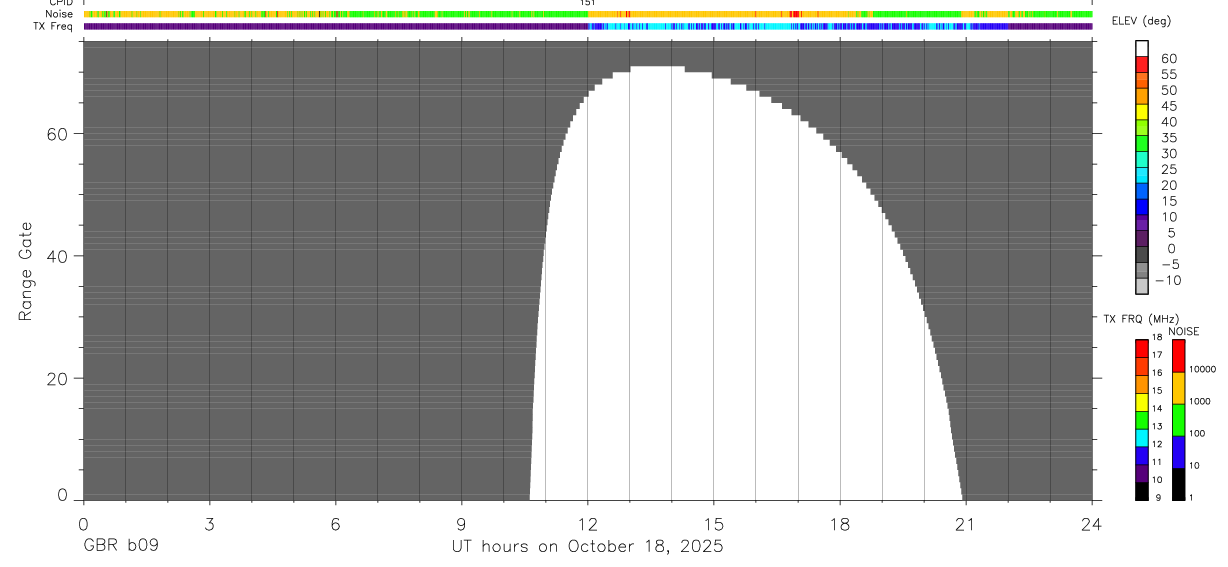Pick the black 9–10 MHz TX FRQ swatch
This screenshot has width=1228, height=567.
[x=1142, y=491]
